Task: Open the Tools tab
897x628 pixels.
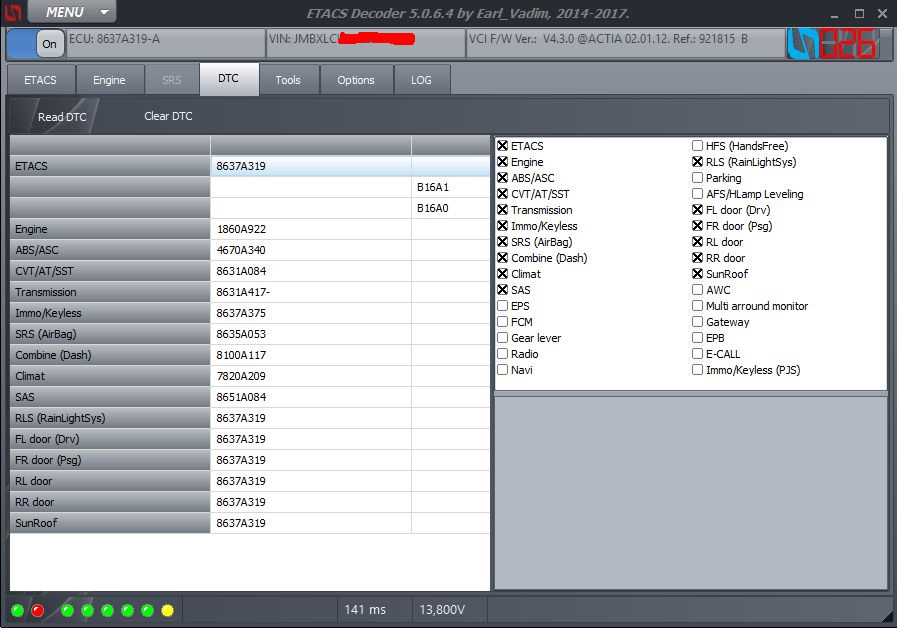Action: point(288,80)
